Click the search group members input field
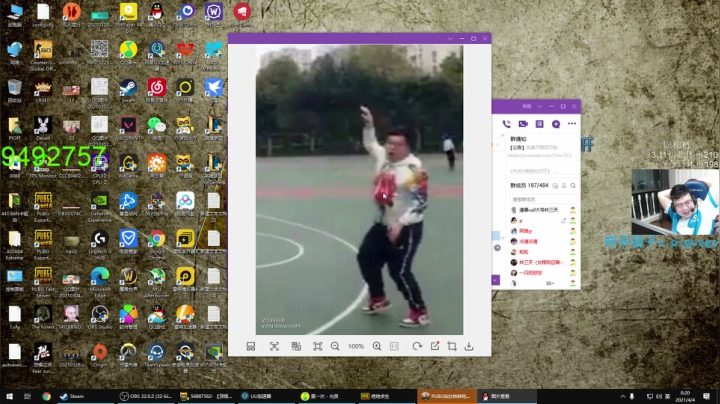The width and height of the screenshot is (720, 404). pos(543,199)
